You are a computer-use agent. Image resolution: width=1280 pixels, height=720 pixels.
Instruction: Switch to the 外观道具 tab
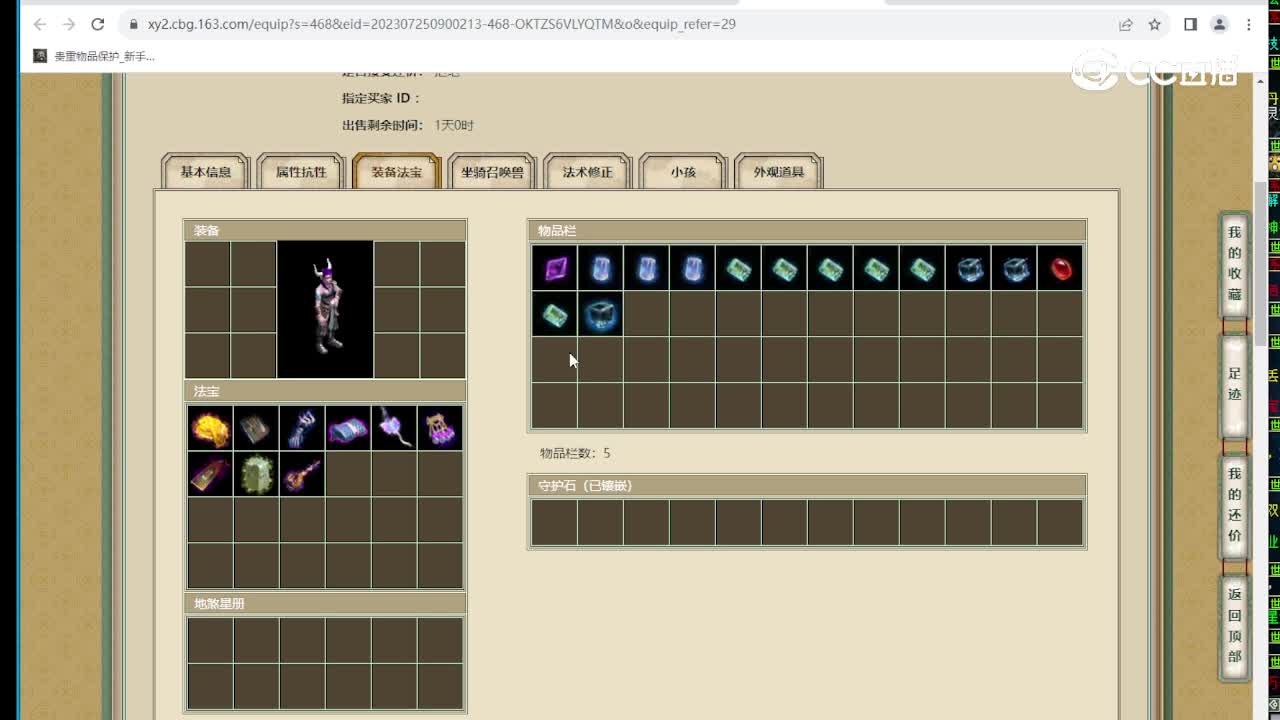[x=779, y=172]
